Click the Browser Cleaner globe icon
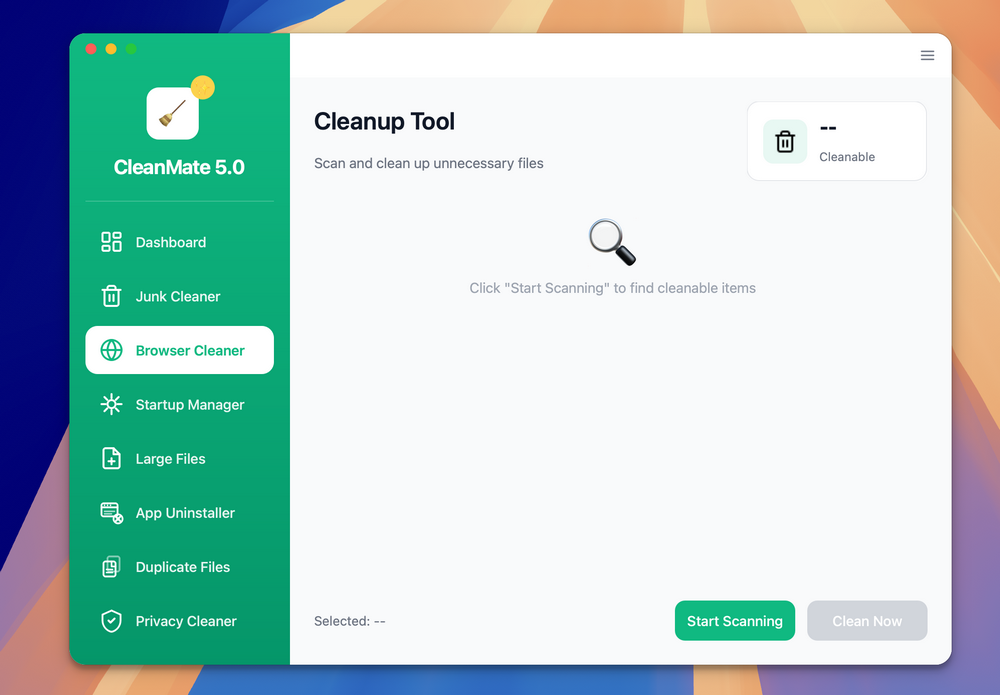Viewport: 1000px width, 695px height. pyautogui.click(x=111, y=350)
